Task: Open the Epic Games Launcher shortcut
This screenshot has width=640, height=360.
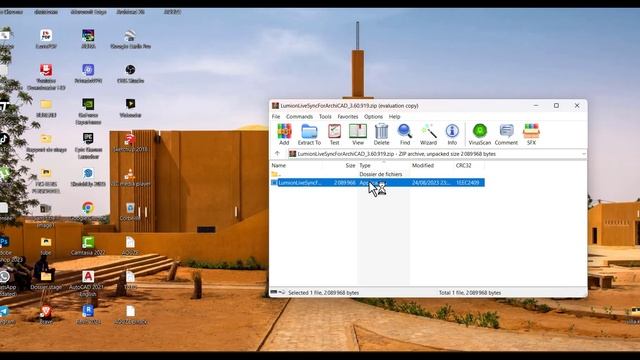Action: click(x=88, y=146)
